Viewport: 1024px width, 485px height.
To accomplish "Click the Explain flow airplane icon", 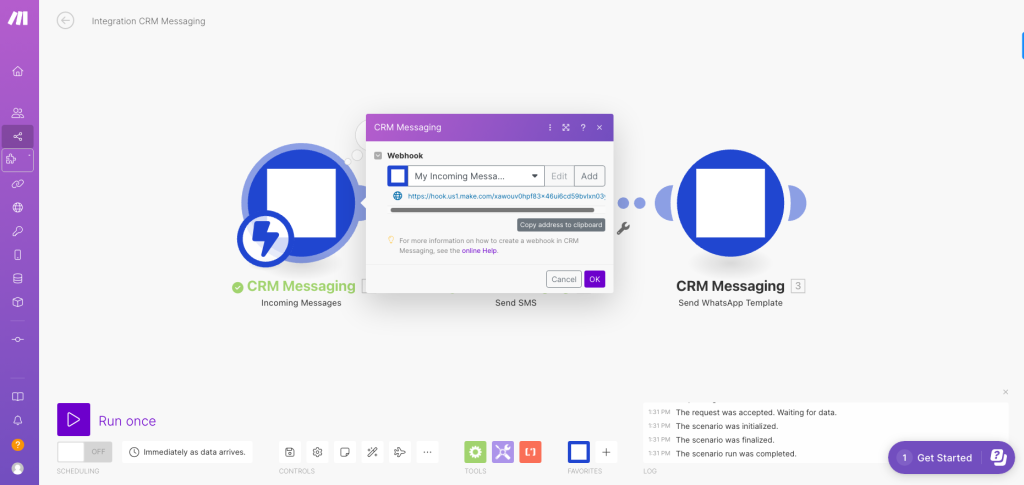I will [400, 452].
